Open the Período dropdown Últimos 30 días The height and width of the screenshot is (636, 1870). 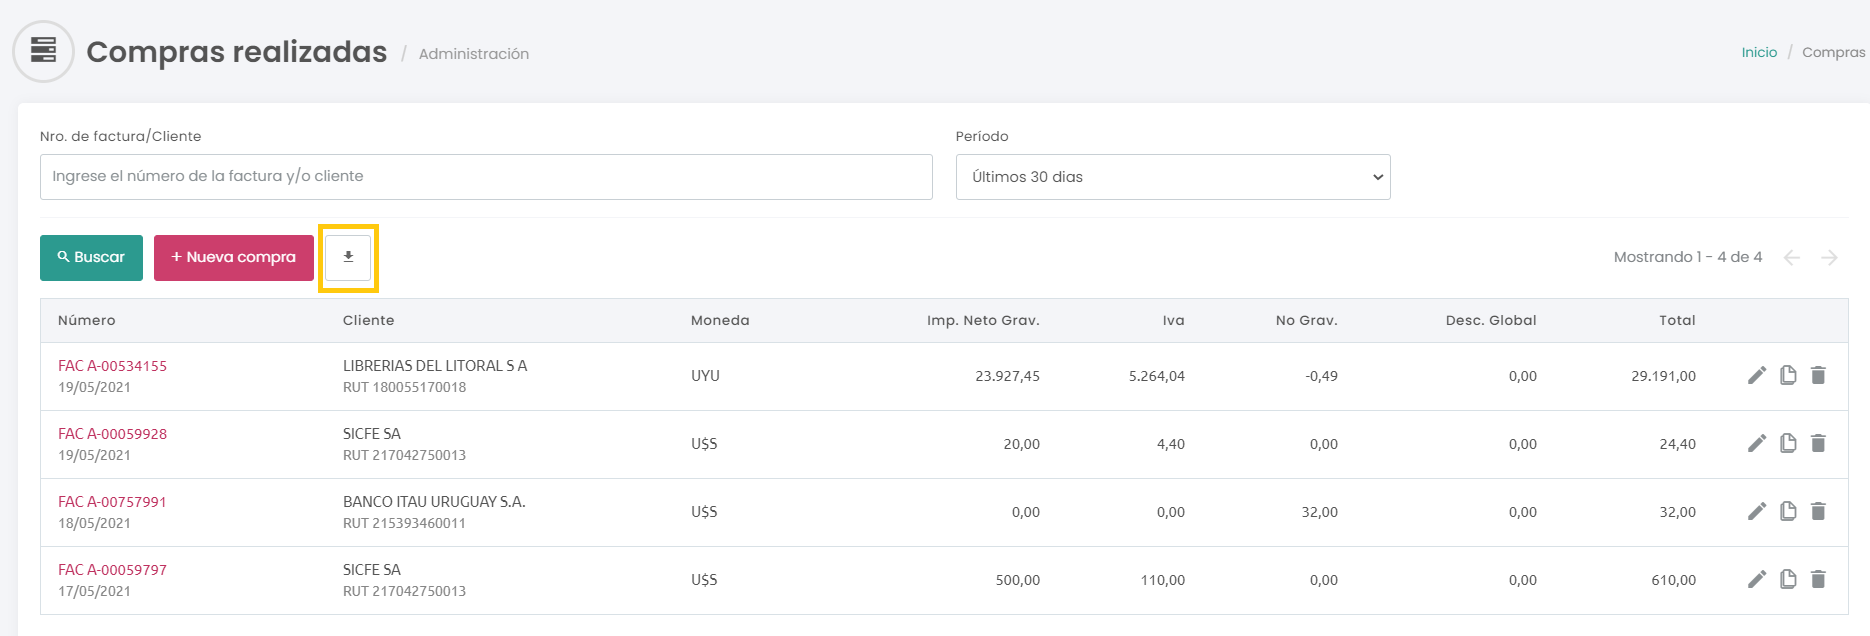(1173, 177)
